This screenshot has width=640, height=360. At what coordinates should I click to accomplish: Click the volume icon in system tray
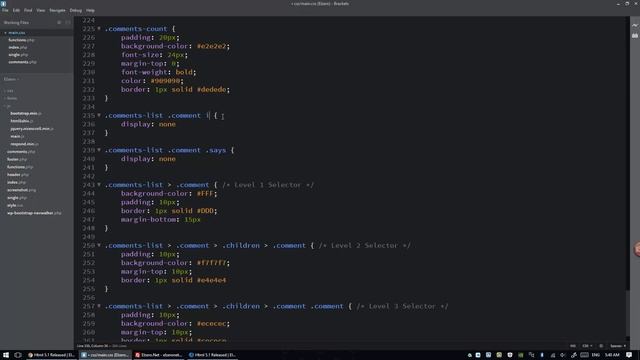click(563, 355)
